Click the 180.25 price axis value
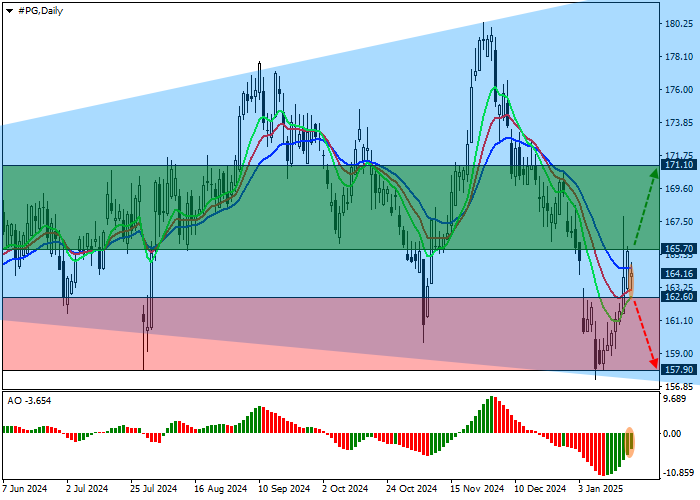The width and height of the screenshot is (700, 500). [679, 24]
